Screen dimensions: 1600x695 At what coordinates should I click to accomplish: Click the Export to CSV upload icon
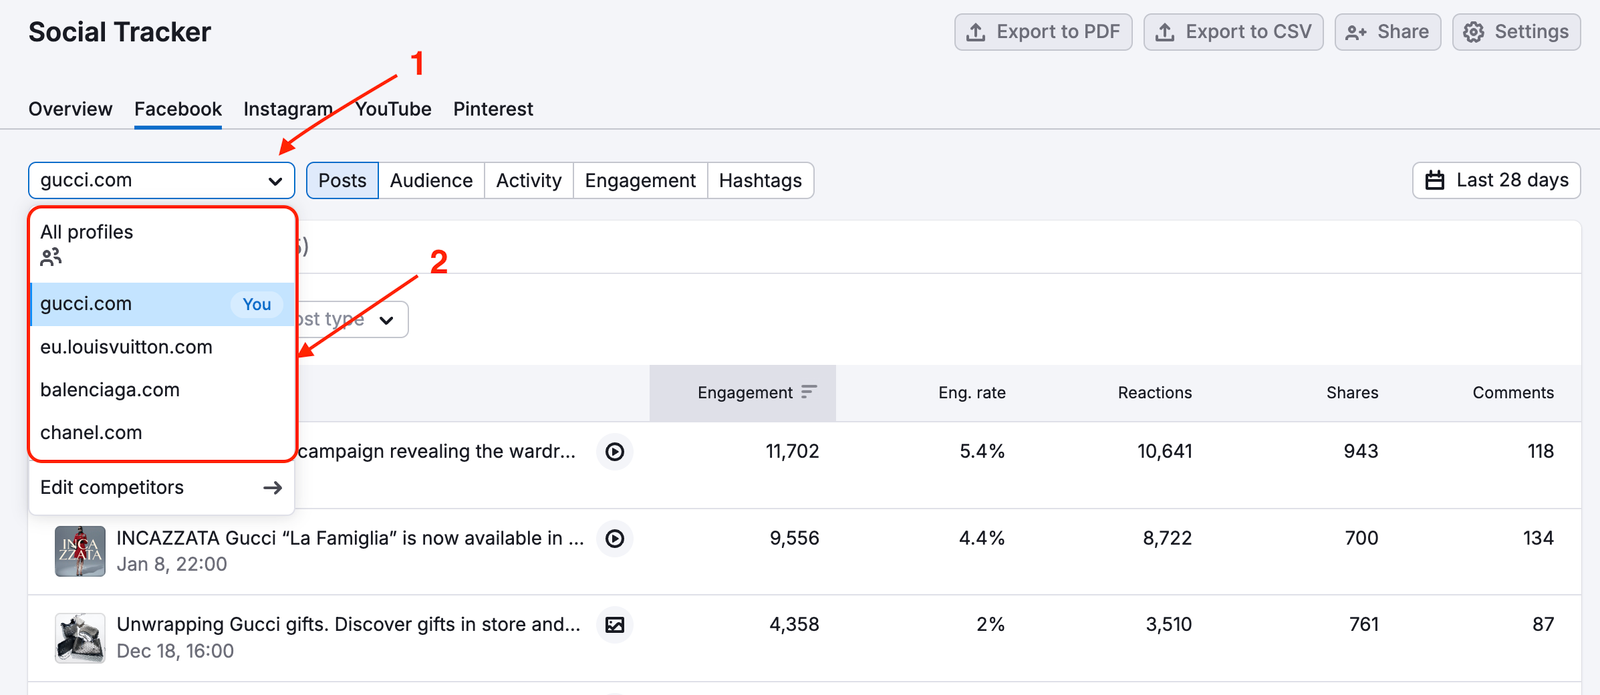[1165, 32]
